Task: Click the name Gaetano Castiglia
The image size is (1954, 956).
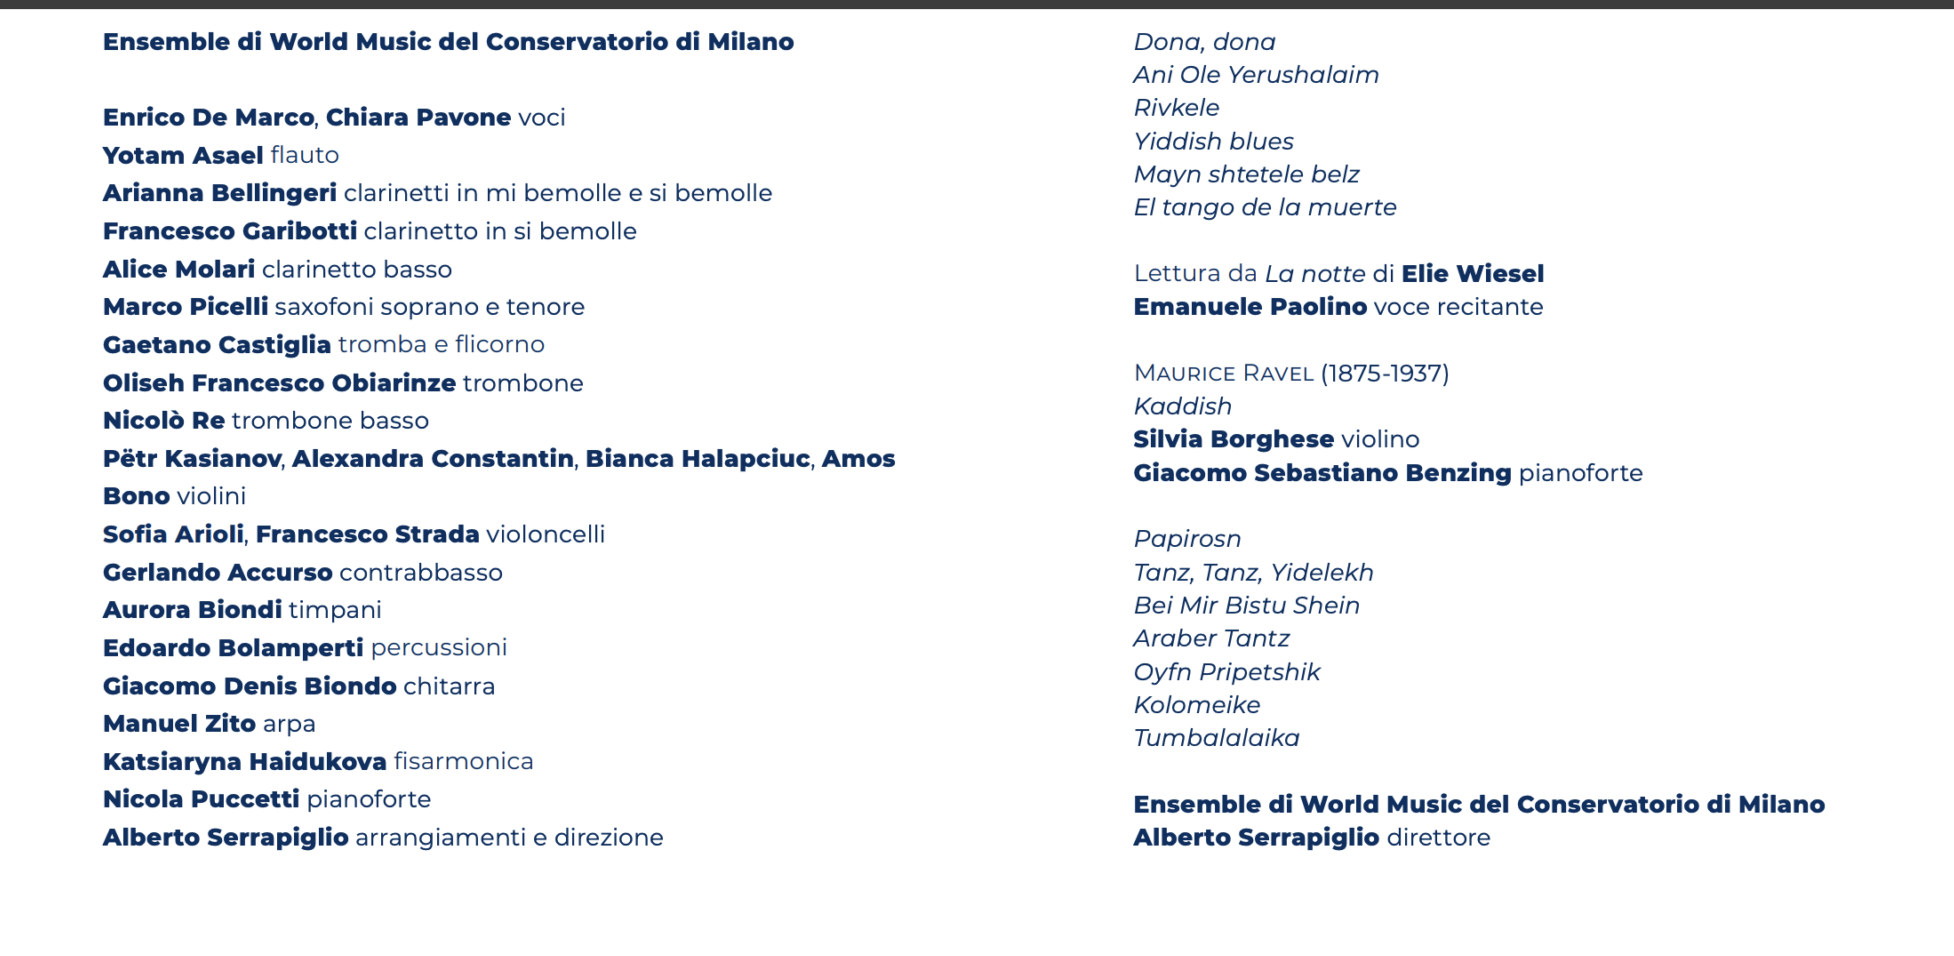Action: [216, 345]
